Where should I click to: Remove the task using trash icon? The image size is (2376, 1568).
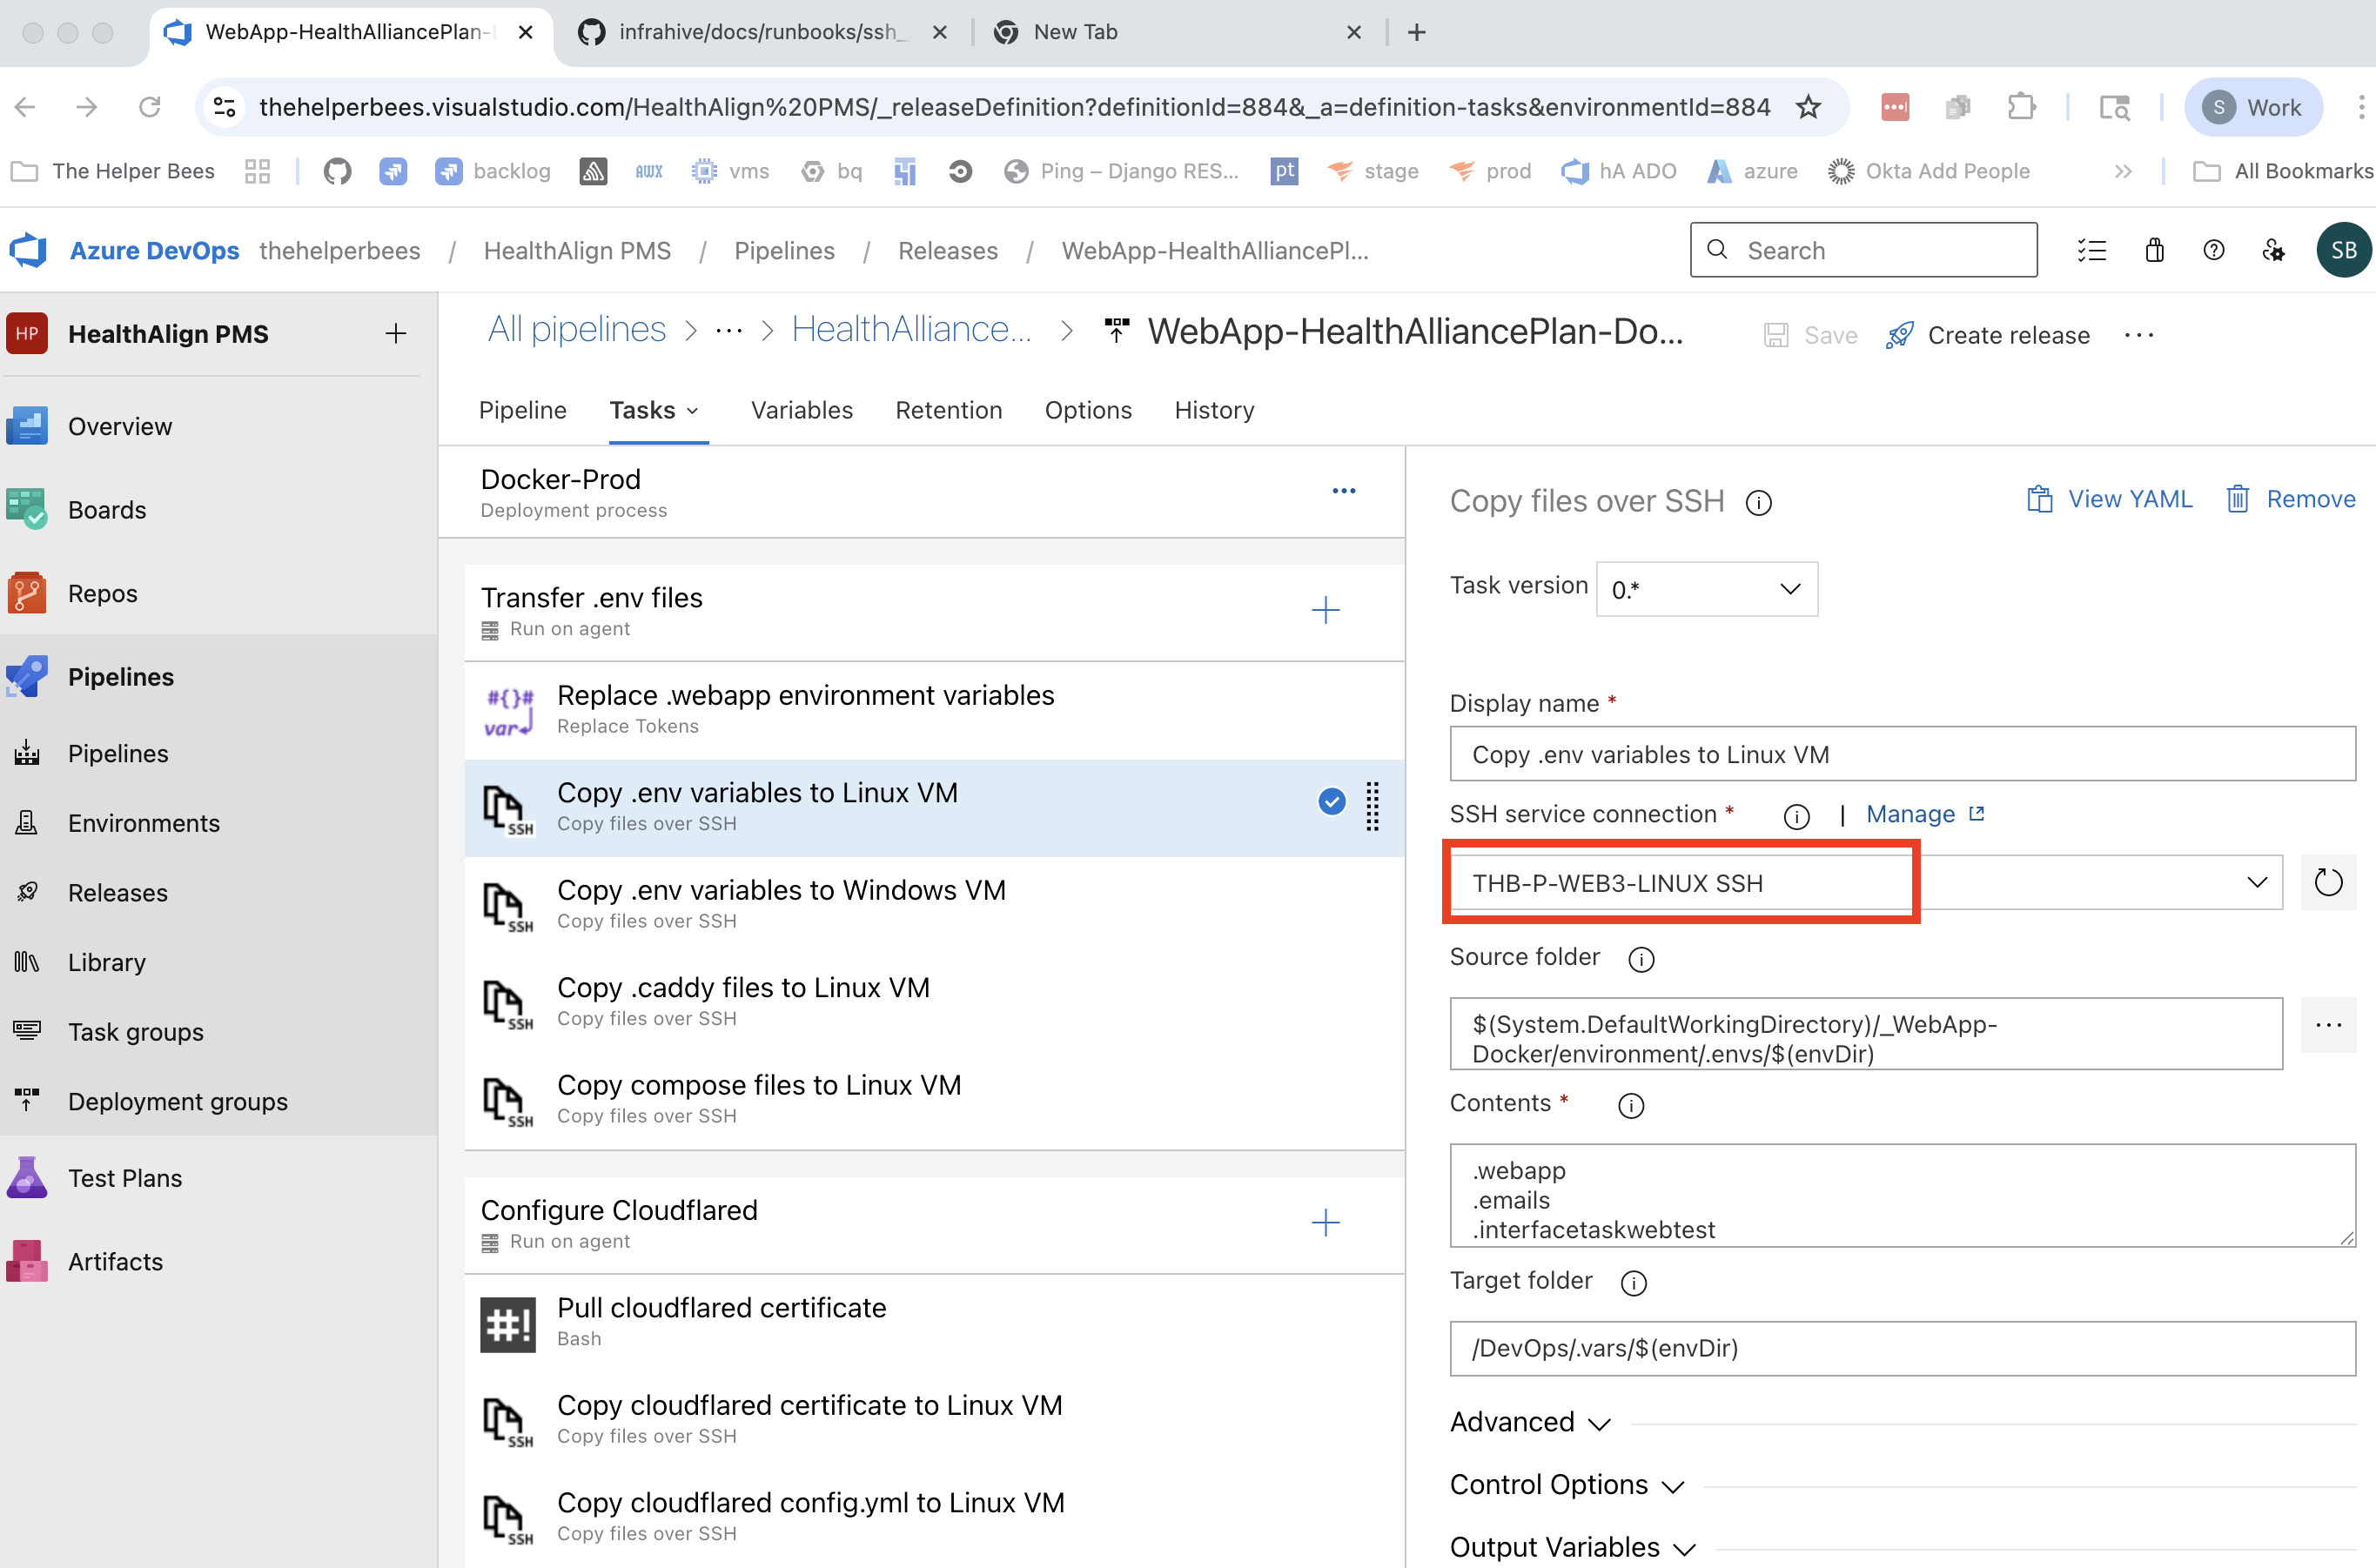2238,498
